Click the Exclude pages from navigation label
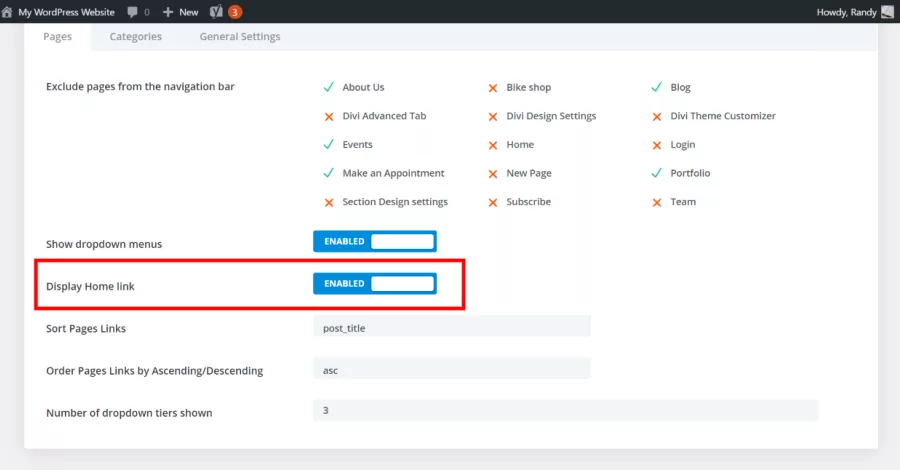Viewport: 900px width, 470px height. (x=140, y=87)
